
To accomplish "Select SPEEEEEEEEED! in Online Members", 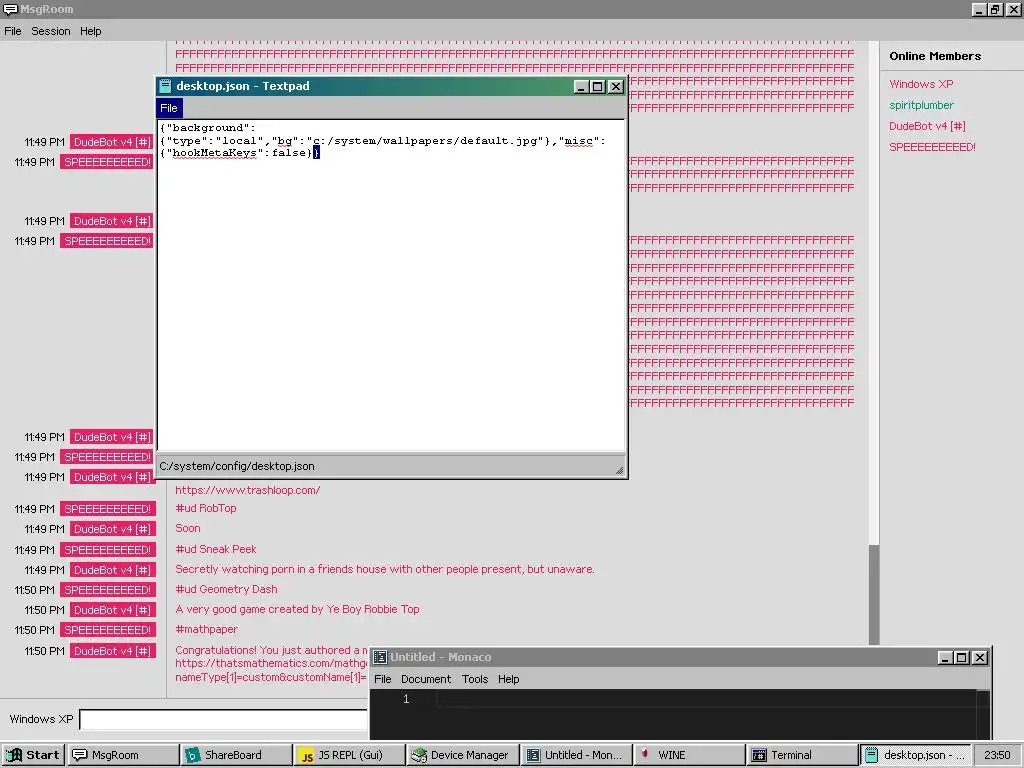I will point(932,147).
